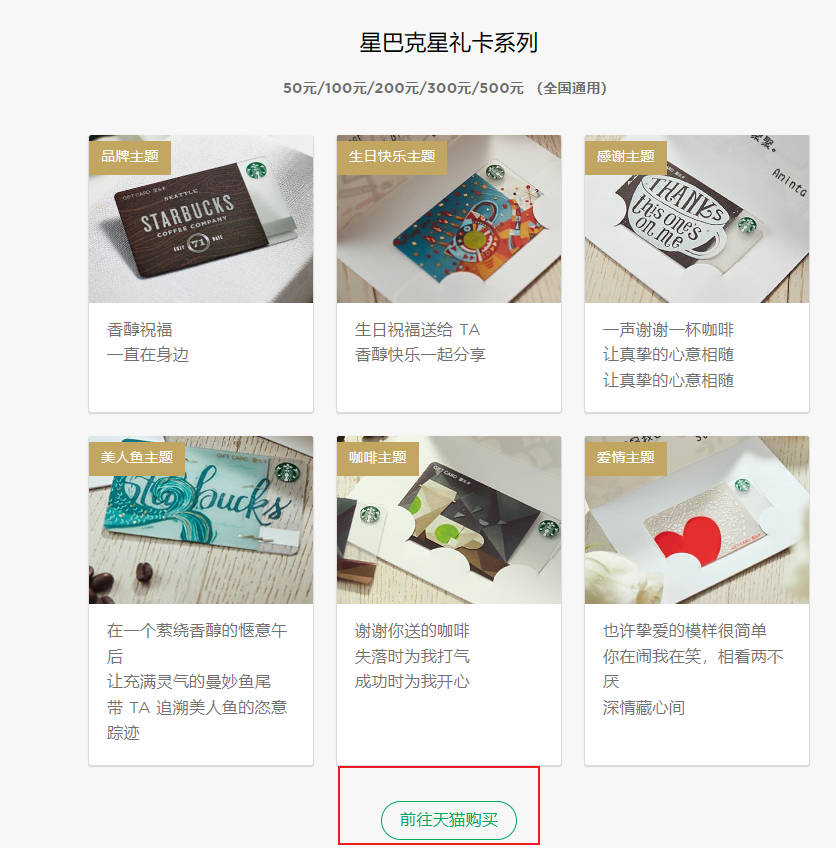Open the THANKS themed gift card image

click(x=697, y=219)
